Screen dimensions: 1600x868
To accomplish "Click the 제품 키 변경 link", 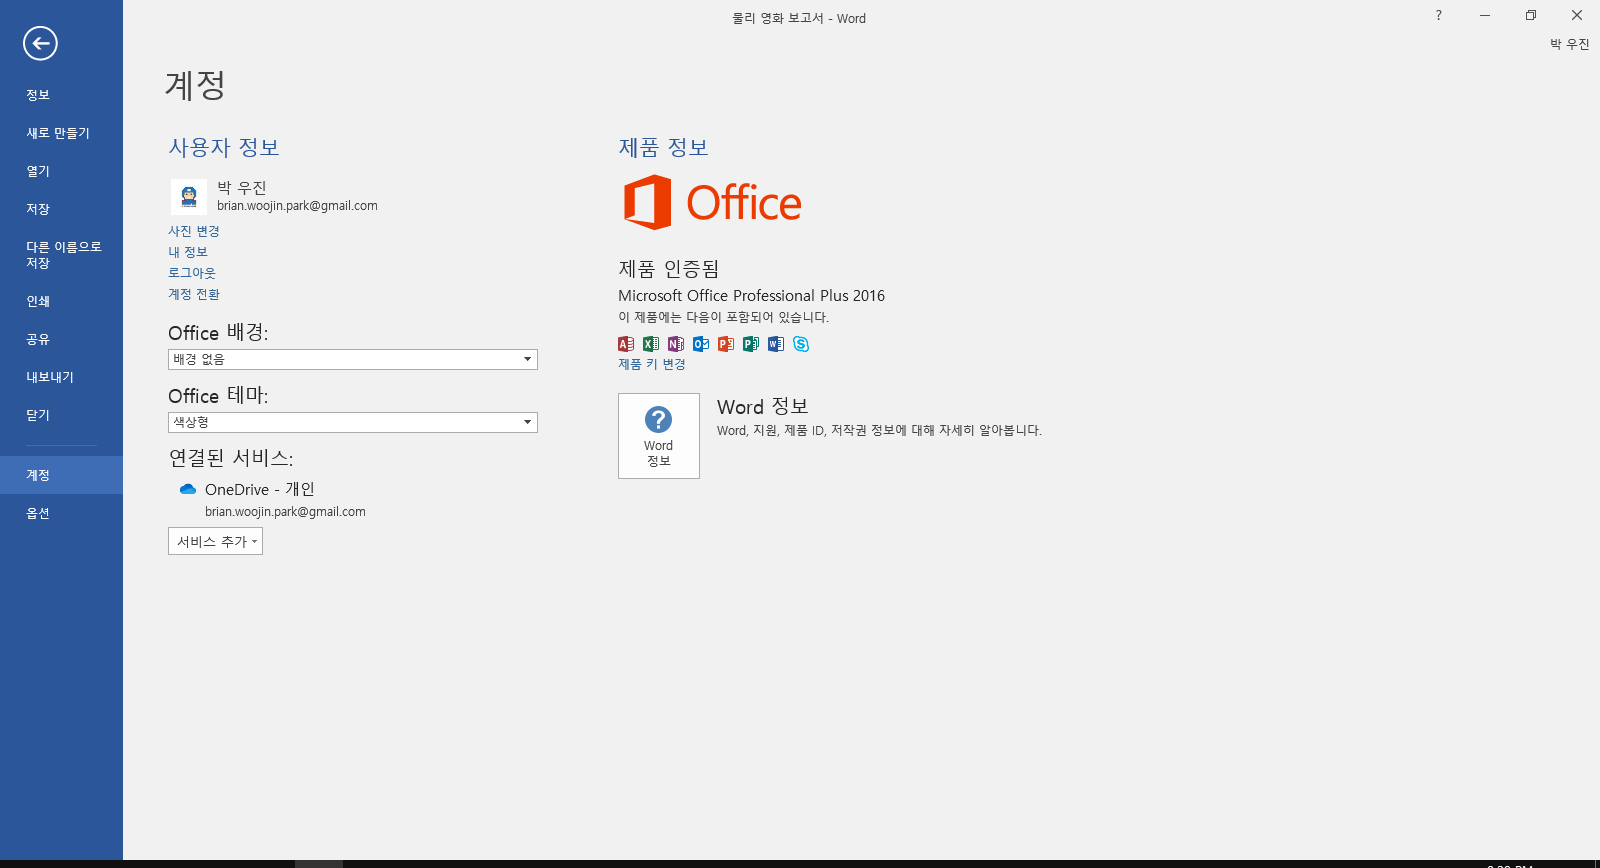I will (x=652, y=364).
